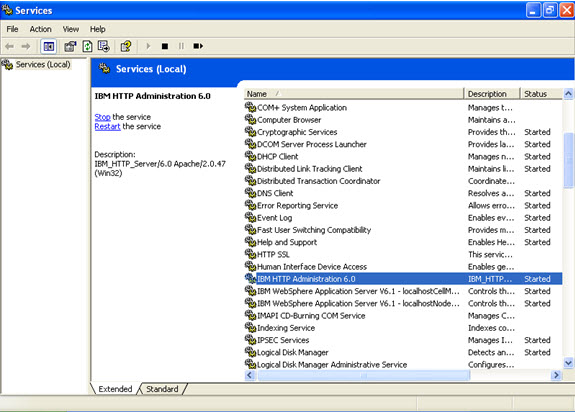Click the Event Log service icon

250,218
